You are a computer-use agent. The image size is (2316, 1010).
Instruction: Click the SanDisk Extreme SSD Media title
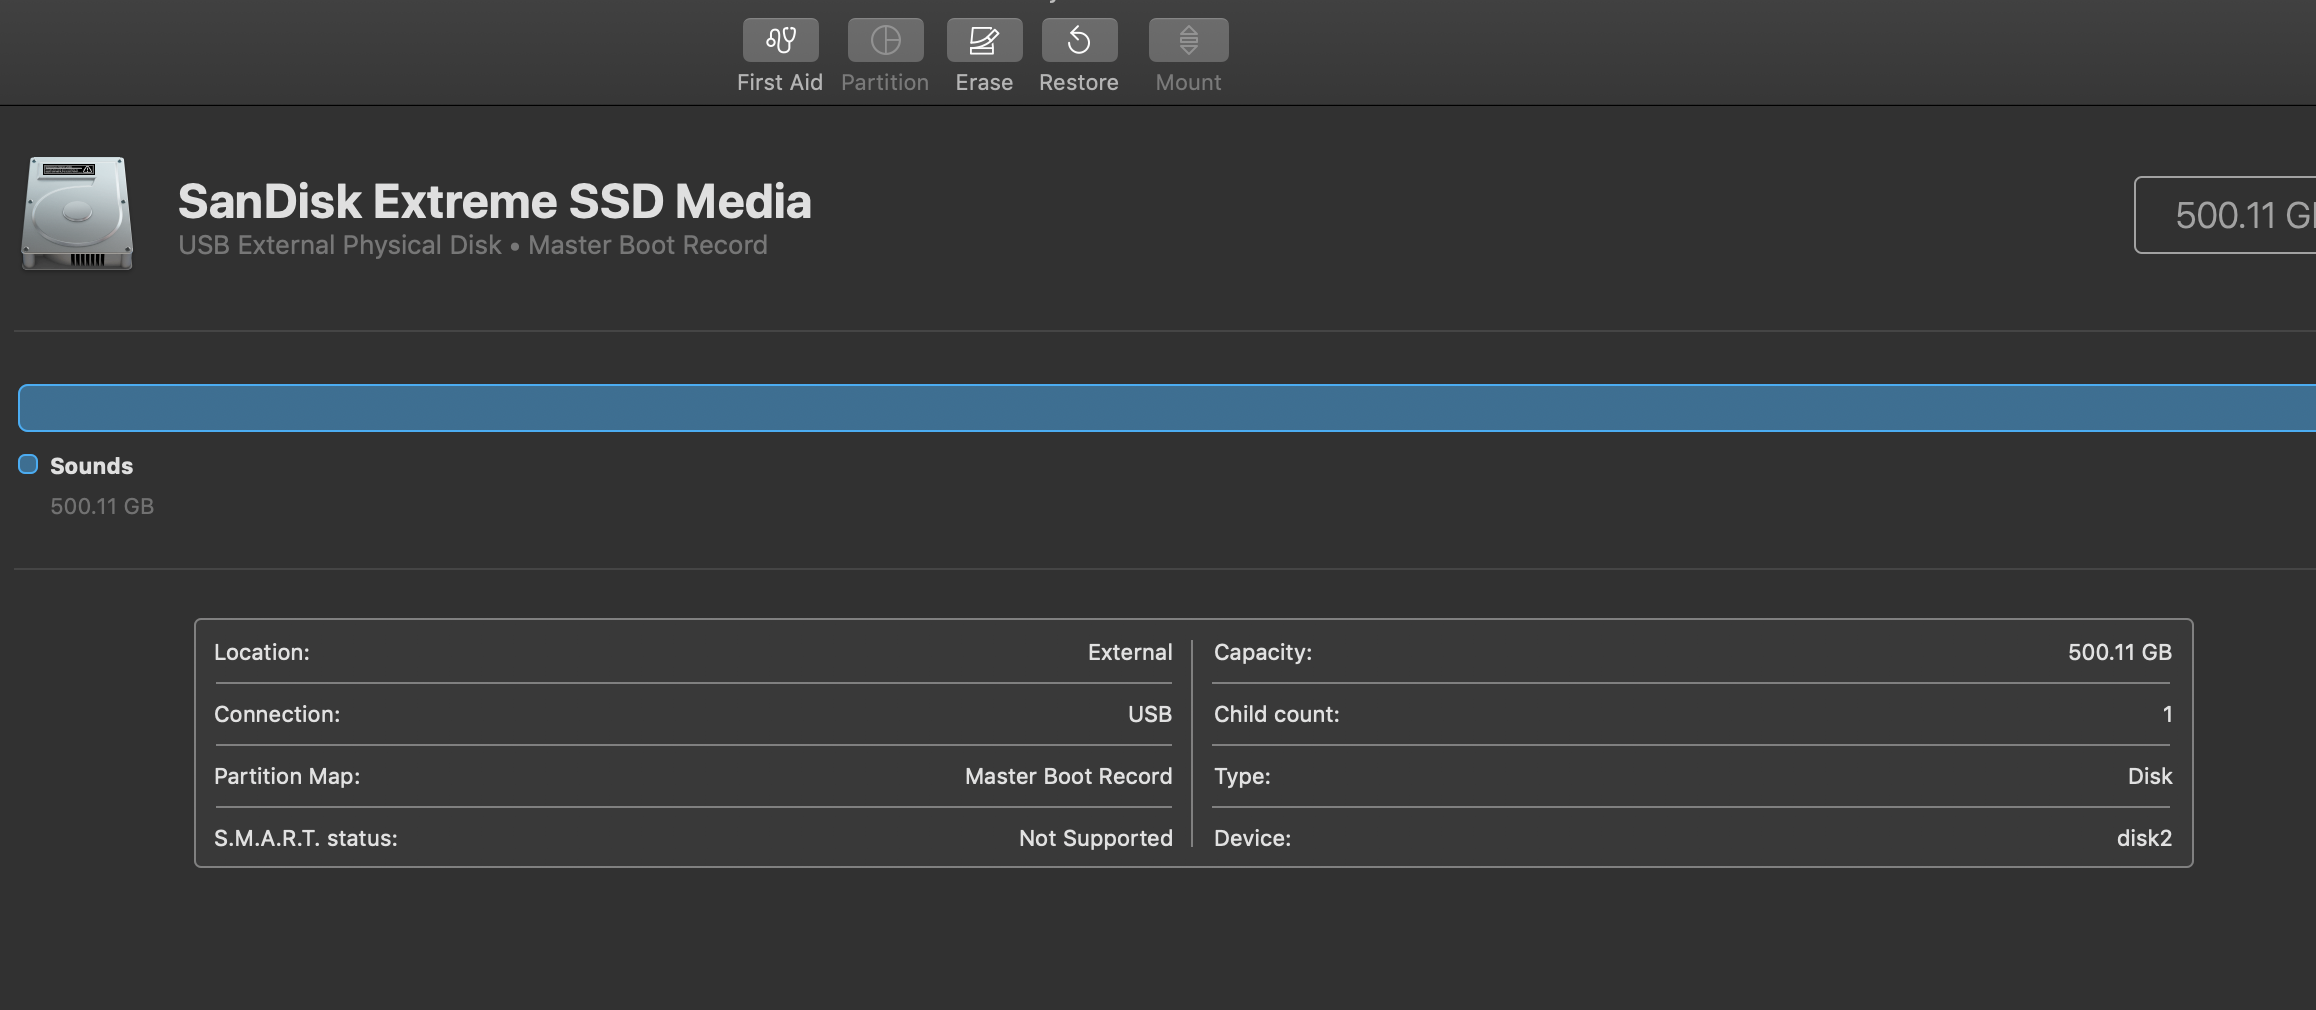pyautogui.click(x=494, y=201)
